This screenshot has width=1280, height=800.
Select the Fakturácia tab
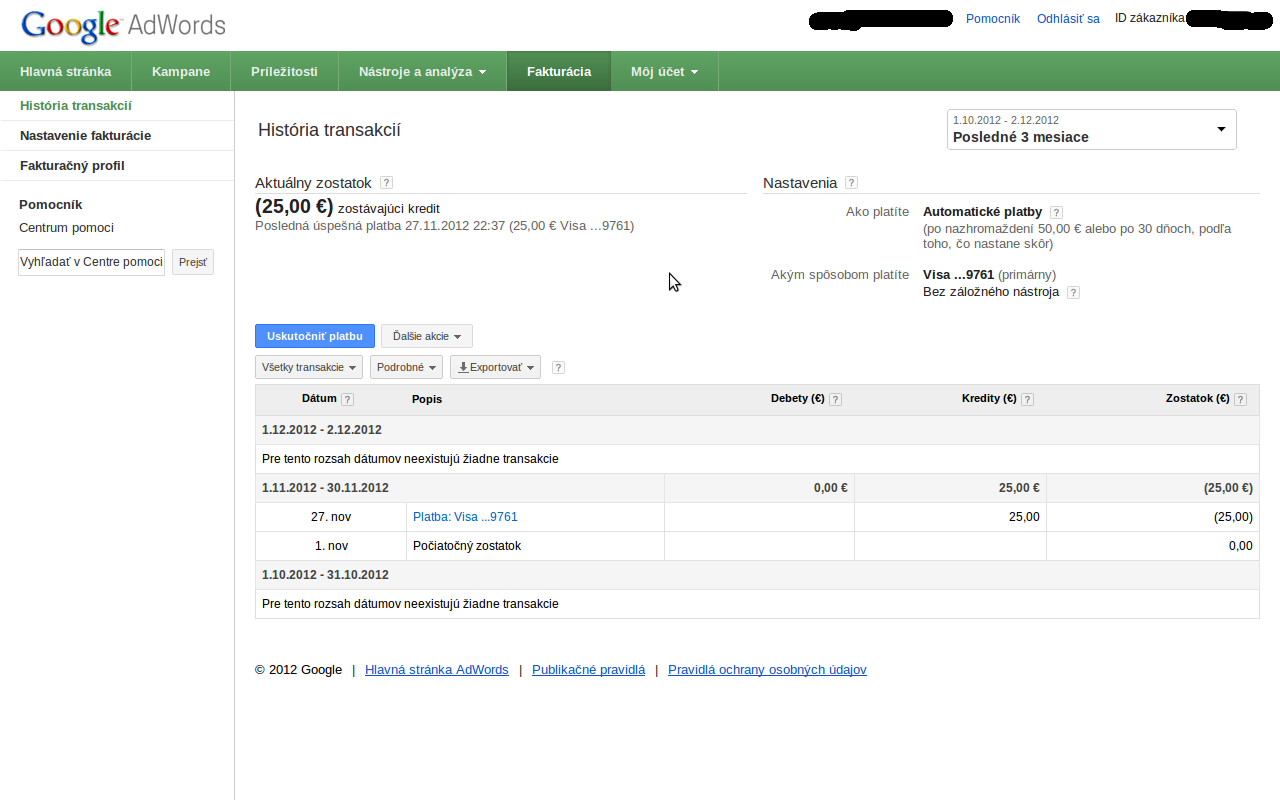(559, 72)
